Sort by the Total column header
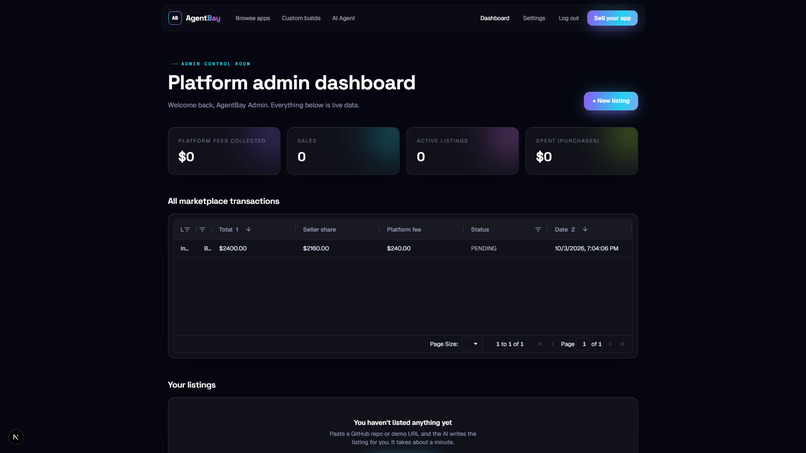806x453 pixels. pos(226,229)
